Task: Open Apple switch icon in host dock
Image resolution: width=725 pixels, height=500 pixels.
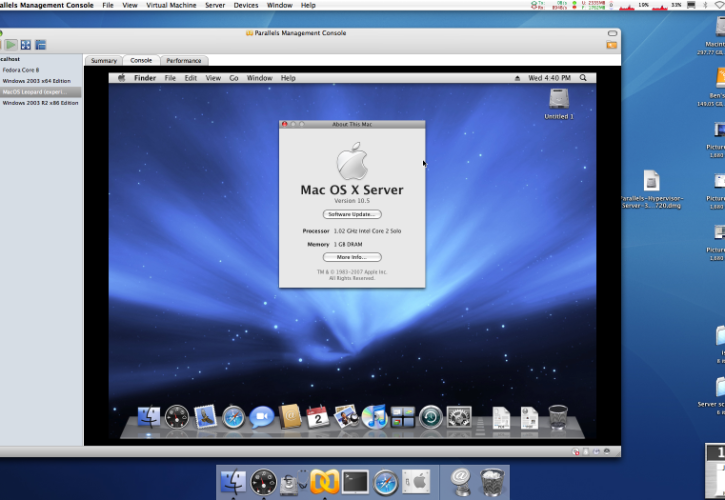Action: (x=416, y=481)
